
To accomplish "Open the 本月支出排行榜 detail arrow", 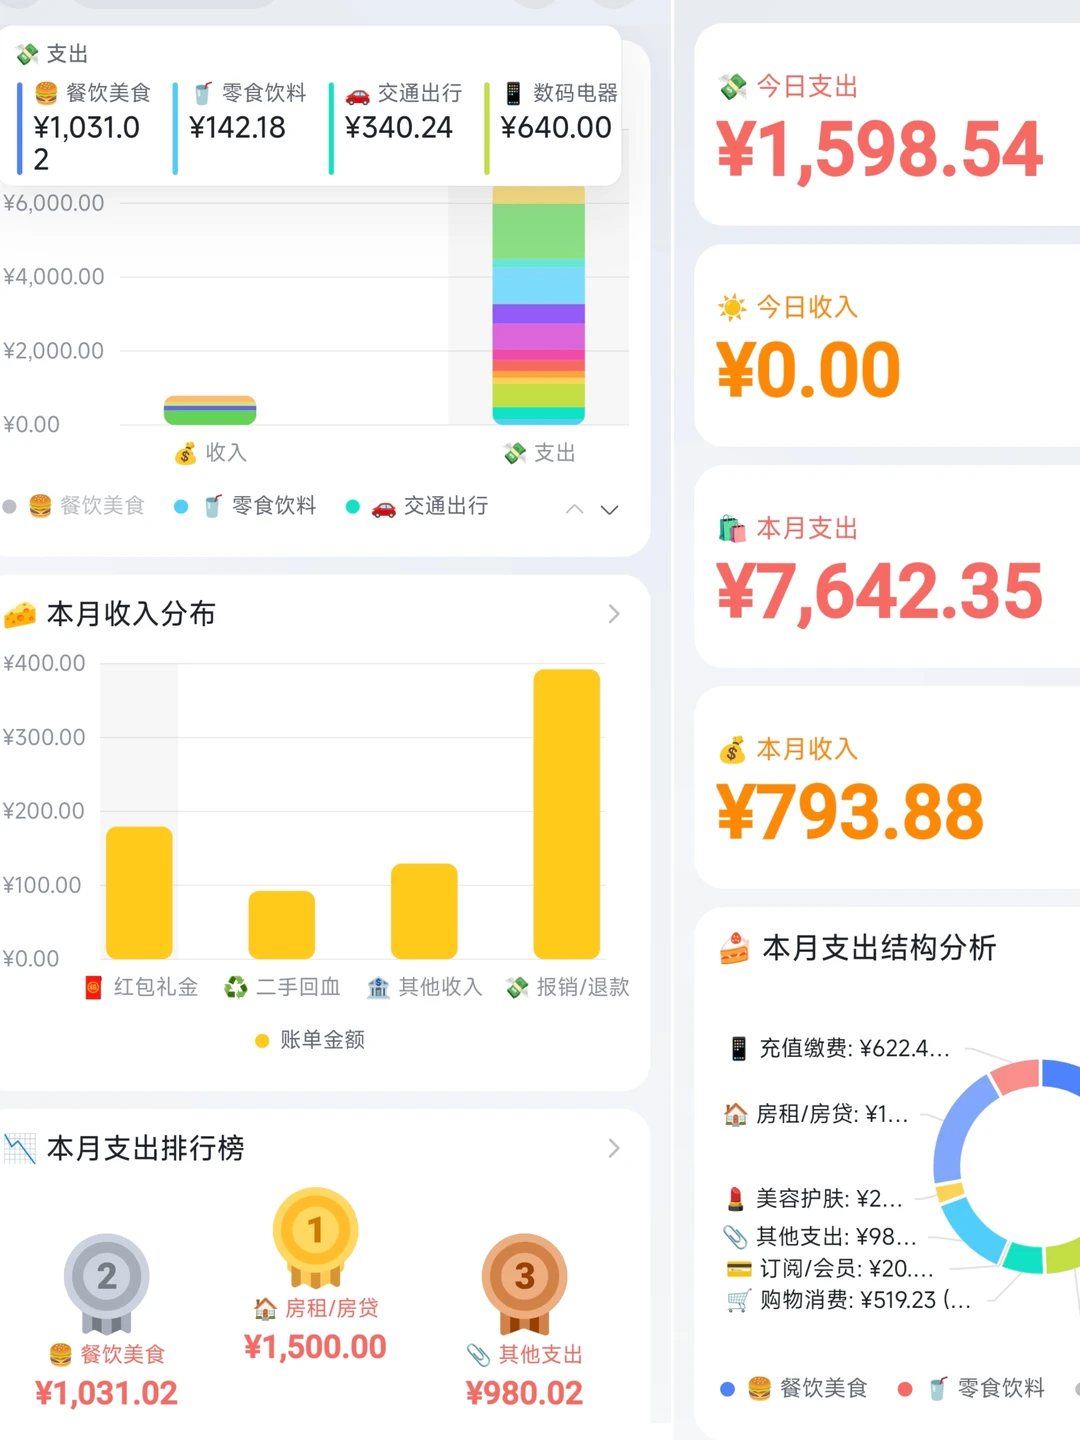I will click(x=614, y=1149).
